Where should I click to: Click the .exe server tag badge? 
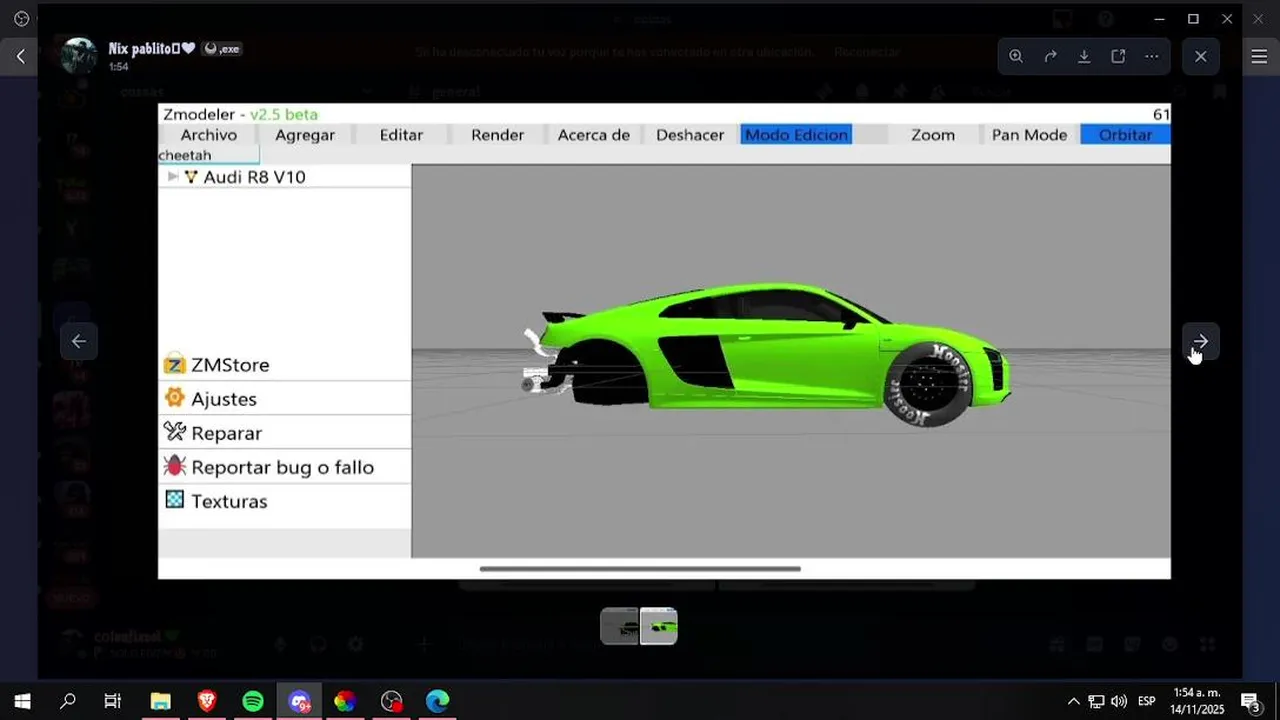222,48
